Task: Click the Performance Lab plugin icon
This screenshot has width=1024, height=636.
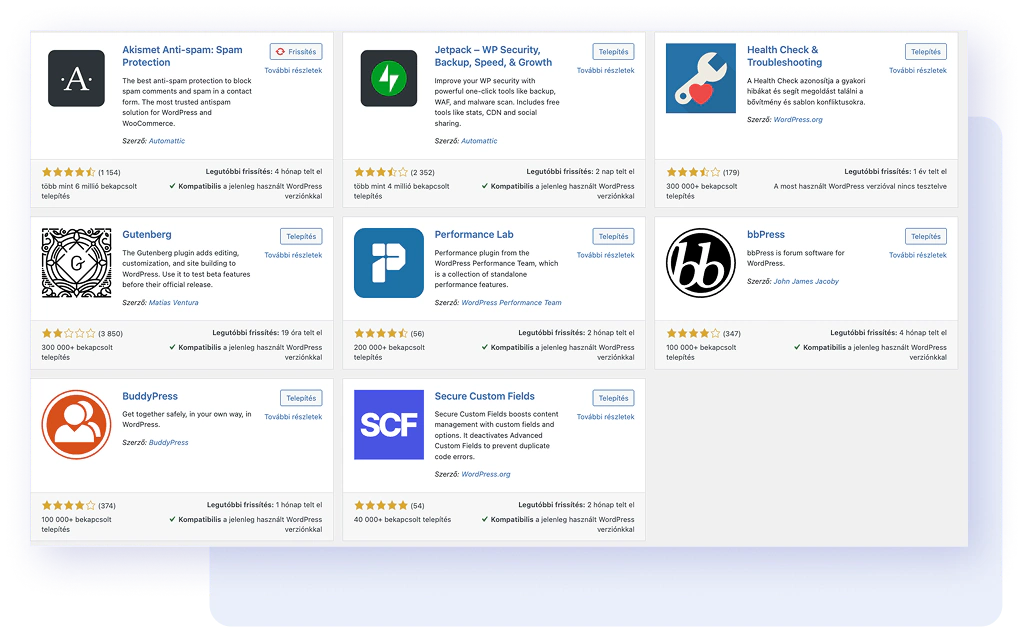Action: pyautogui.click(x=389, y=263)
